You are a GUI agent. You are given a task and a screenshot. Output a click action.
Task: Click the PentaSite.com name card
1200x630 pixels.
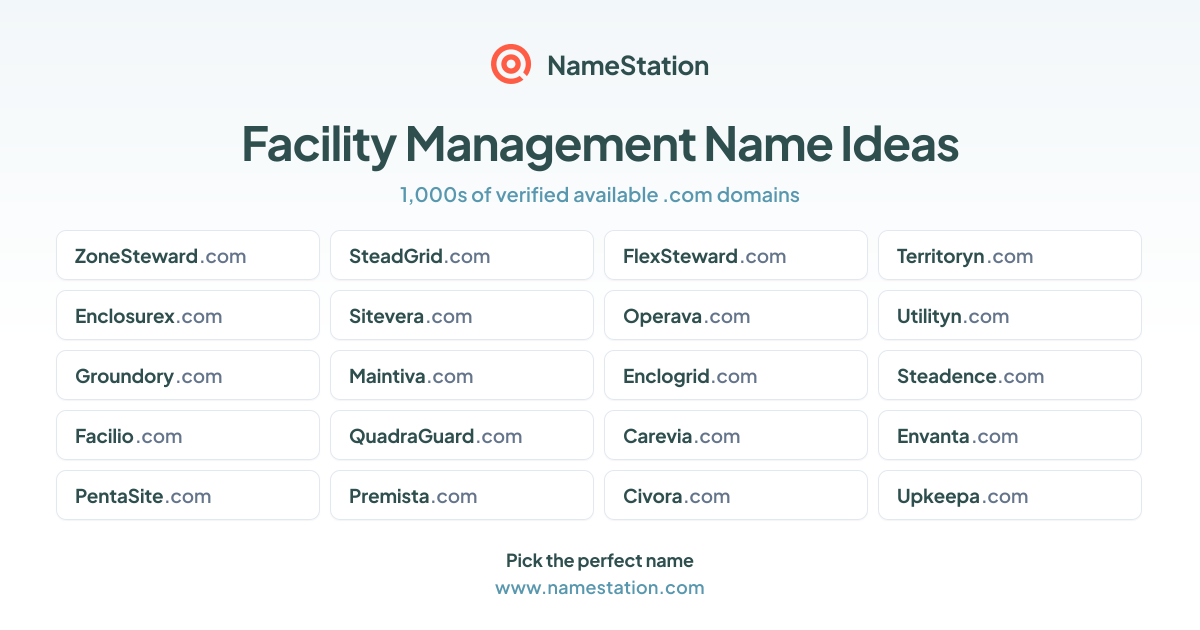tap(188, 496)
